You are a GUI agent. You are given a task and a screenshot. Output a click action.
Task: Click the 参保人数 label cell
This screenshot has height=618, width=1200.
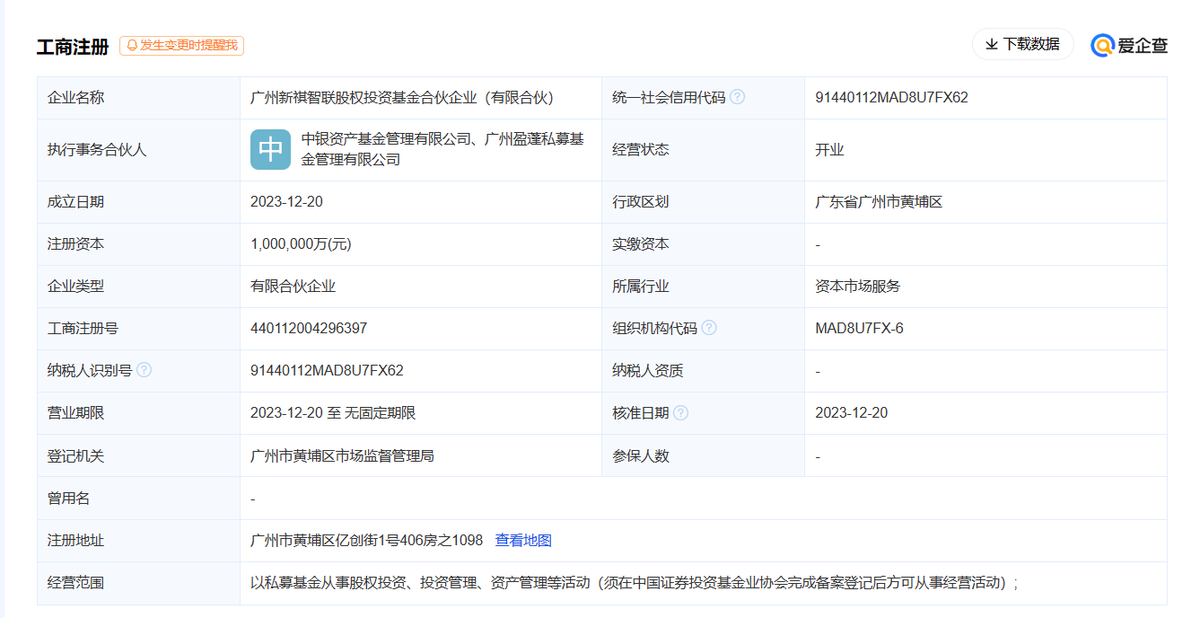[x=703, y=456]
